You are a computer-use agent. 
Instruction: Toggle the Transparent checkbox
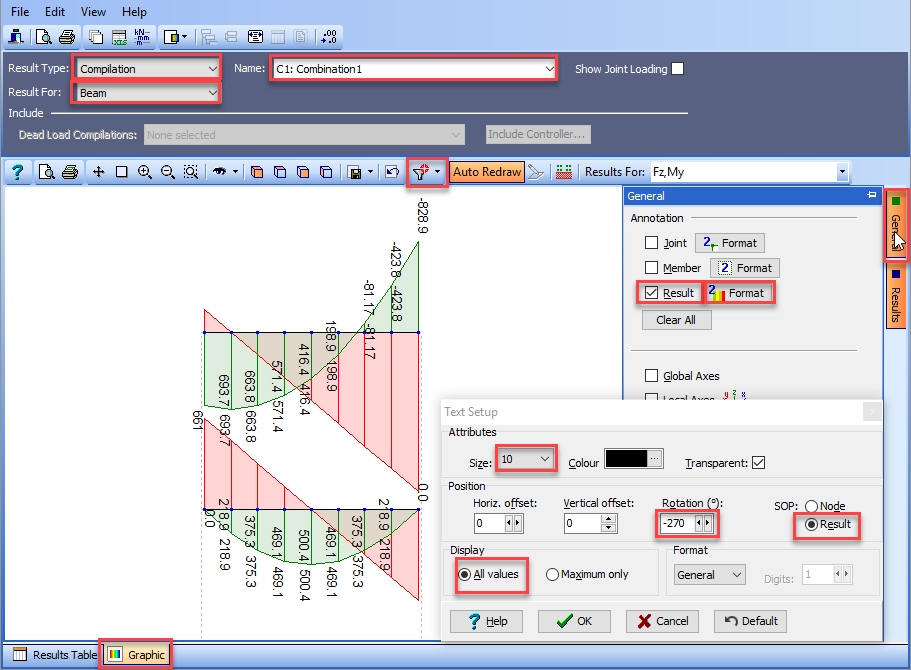point(758,463)
